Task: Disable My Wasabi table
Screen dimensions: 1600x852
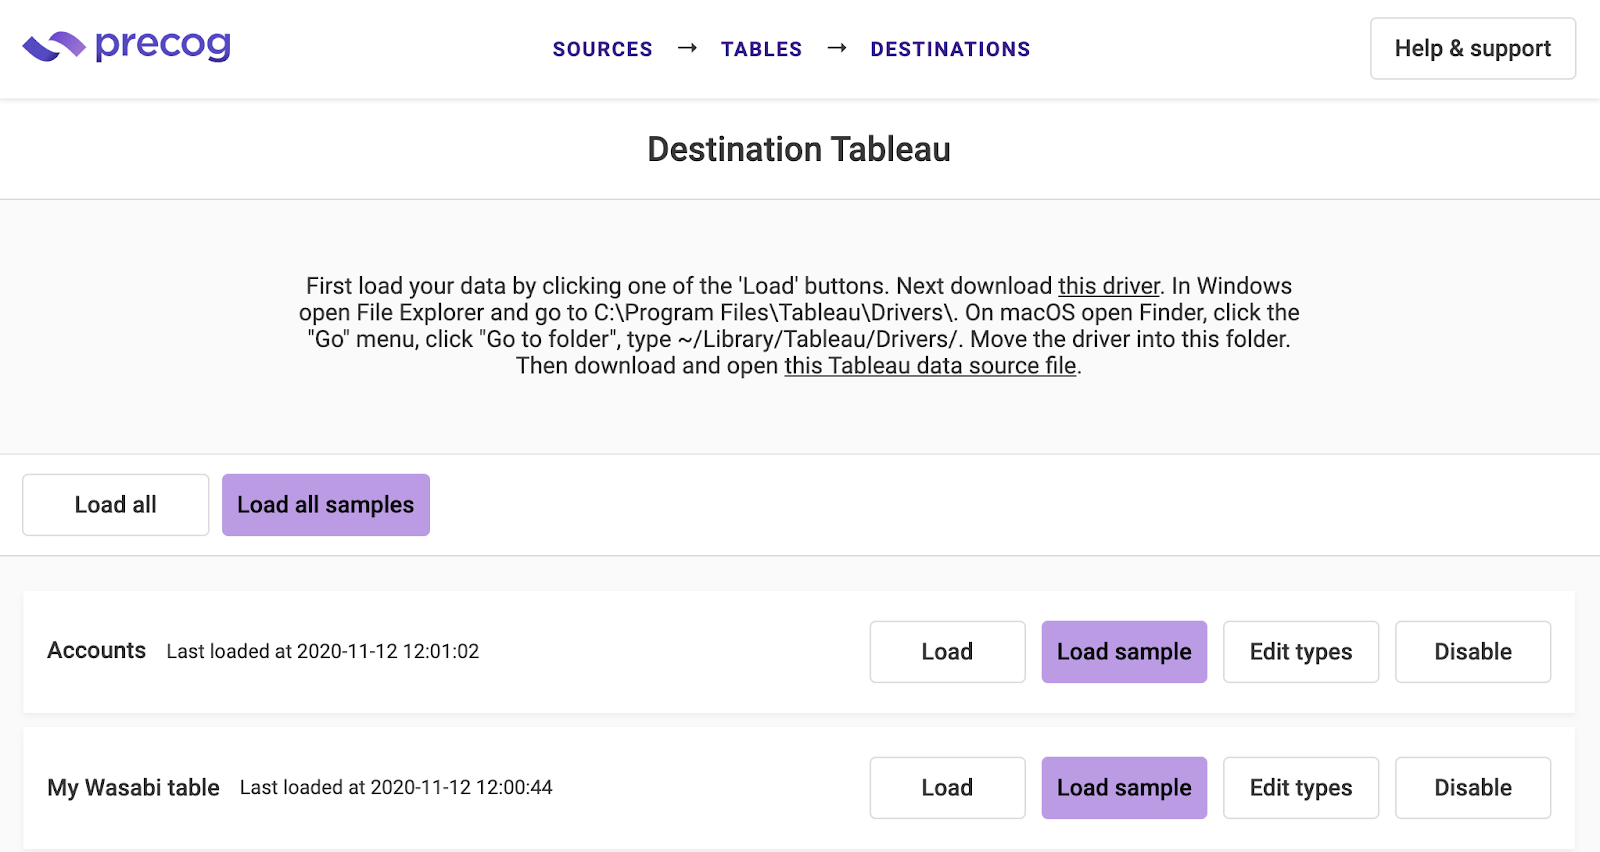Action: (x=1473, y=788)
